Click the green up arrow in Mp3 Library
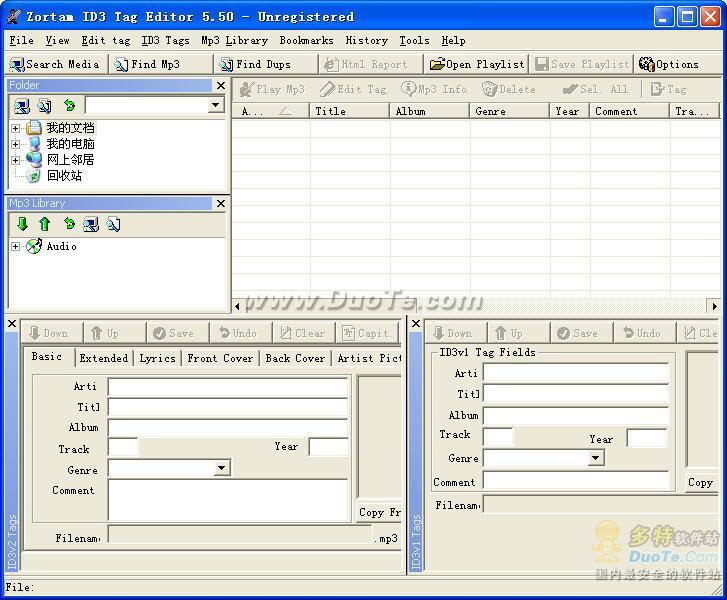Screen dimensions: 727x600 pos(45,224)
